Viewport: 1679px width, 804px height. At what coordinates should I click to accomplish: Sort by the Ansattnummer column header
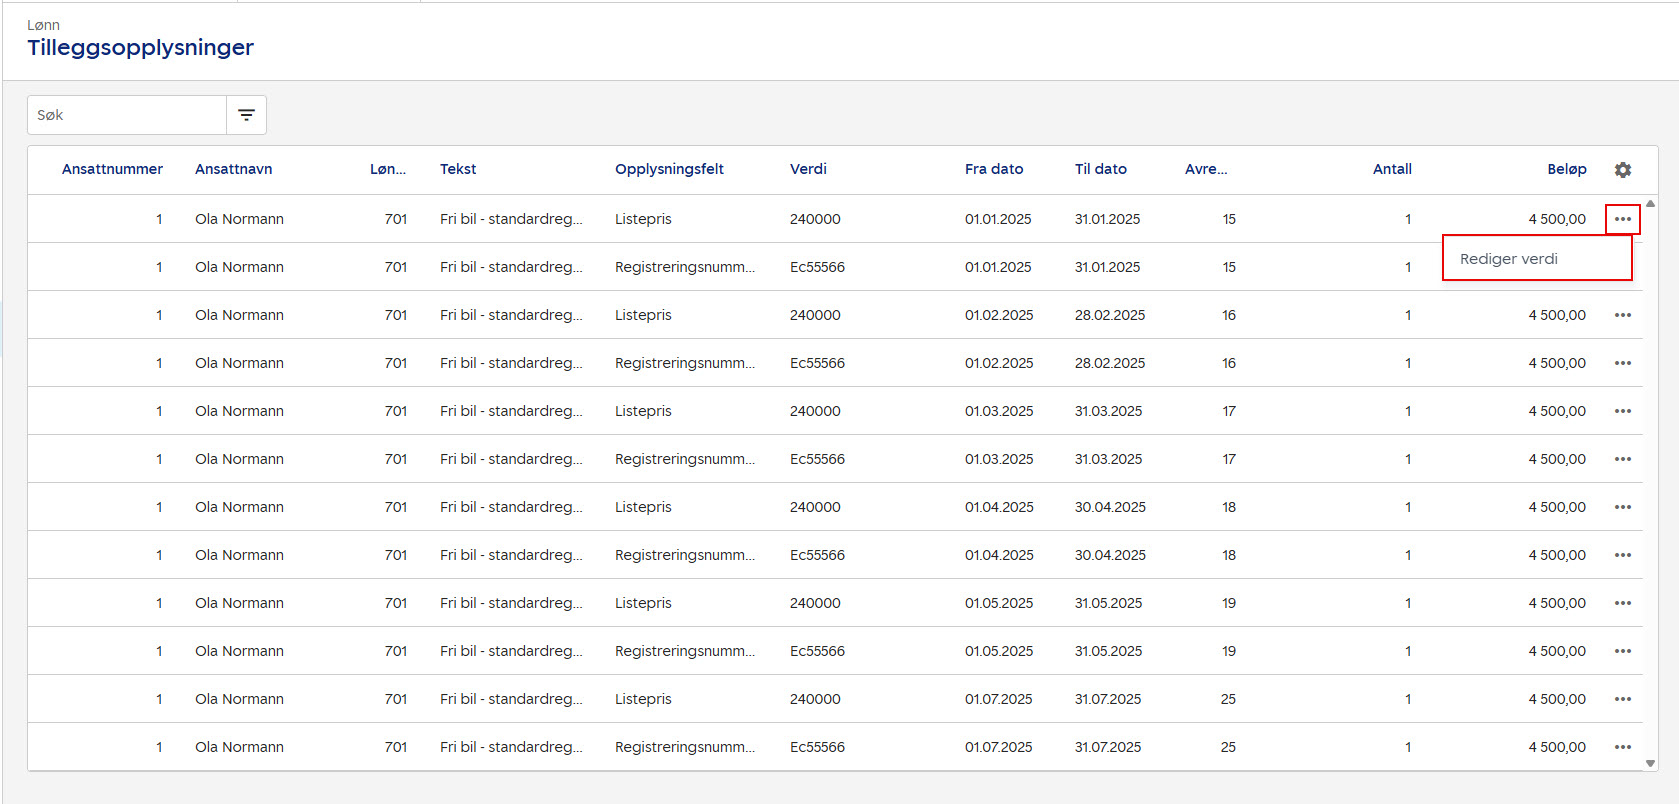coord(112,169)
